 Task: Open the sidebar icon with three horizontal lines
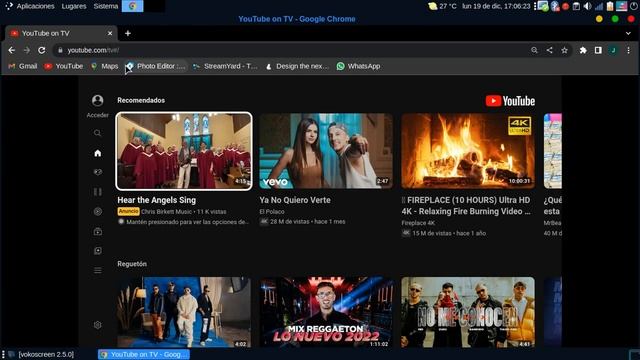[x=98, y=270]
